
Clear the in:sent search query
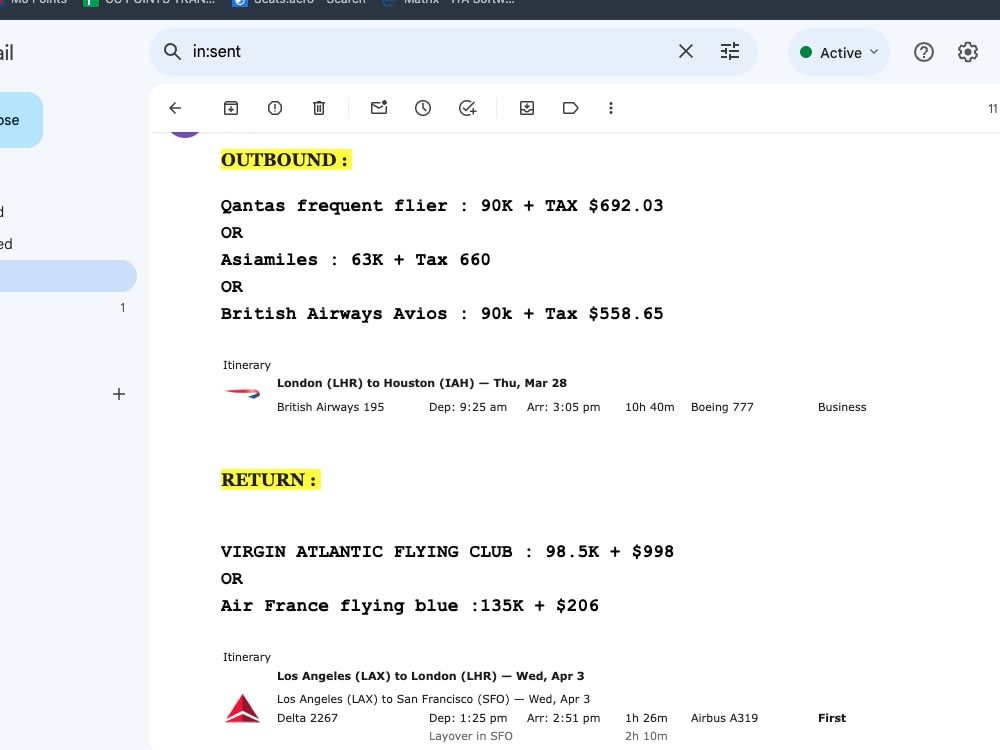pos(686,52)
